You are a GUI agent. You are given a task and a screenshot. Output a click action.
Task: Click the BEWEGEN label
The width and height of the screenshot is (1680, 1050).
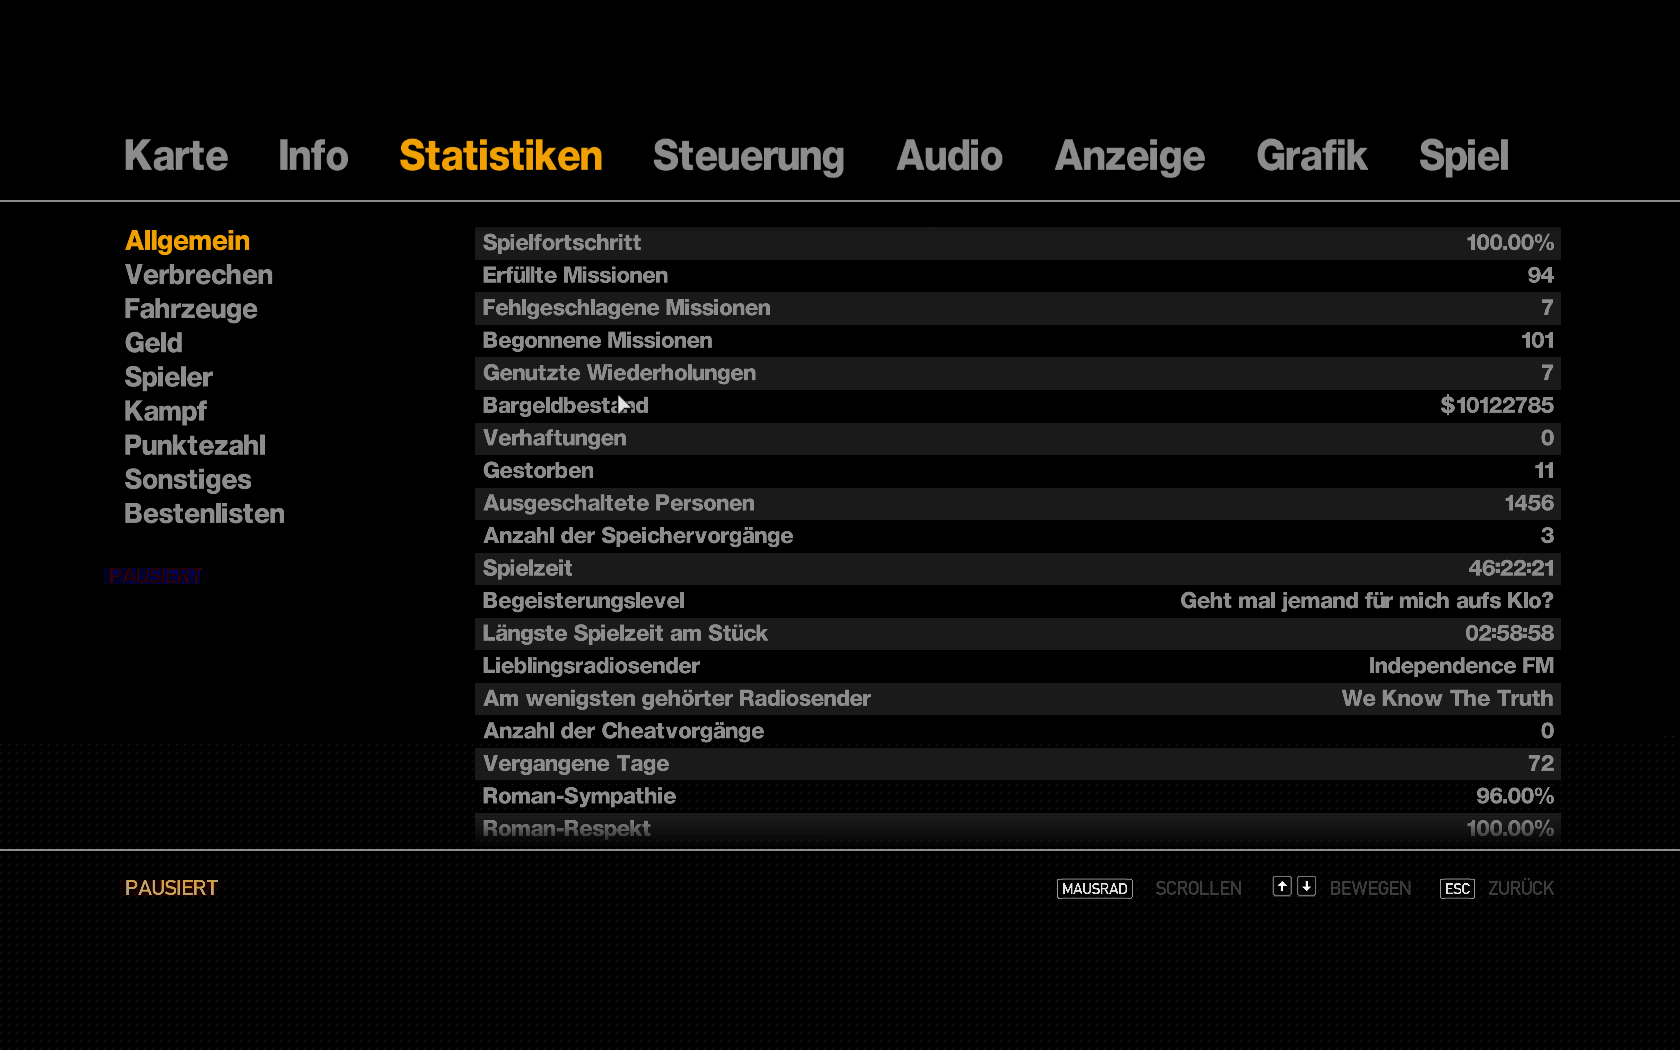[1370, 888]
